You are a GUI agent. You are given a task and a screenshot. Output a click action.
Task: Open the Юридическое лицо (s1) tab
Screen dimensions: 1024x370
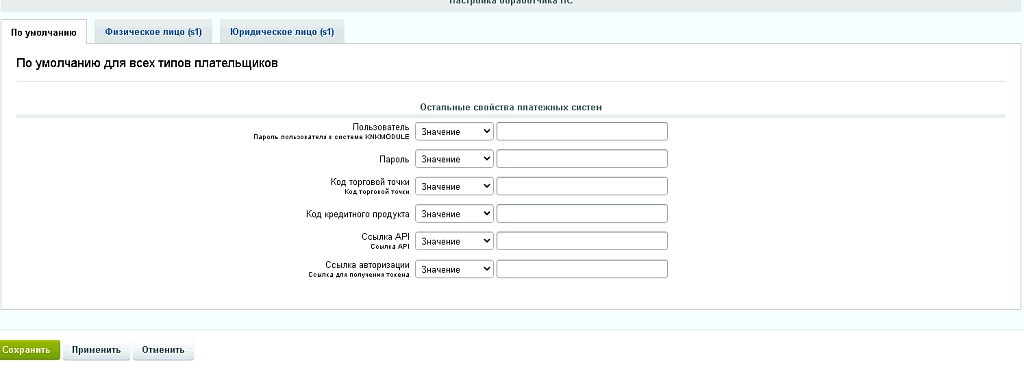[282, 31]
